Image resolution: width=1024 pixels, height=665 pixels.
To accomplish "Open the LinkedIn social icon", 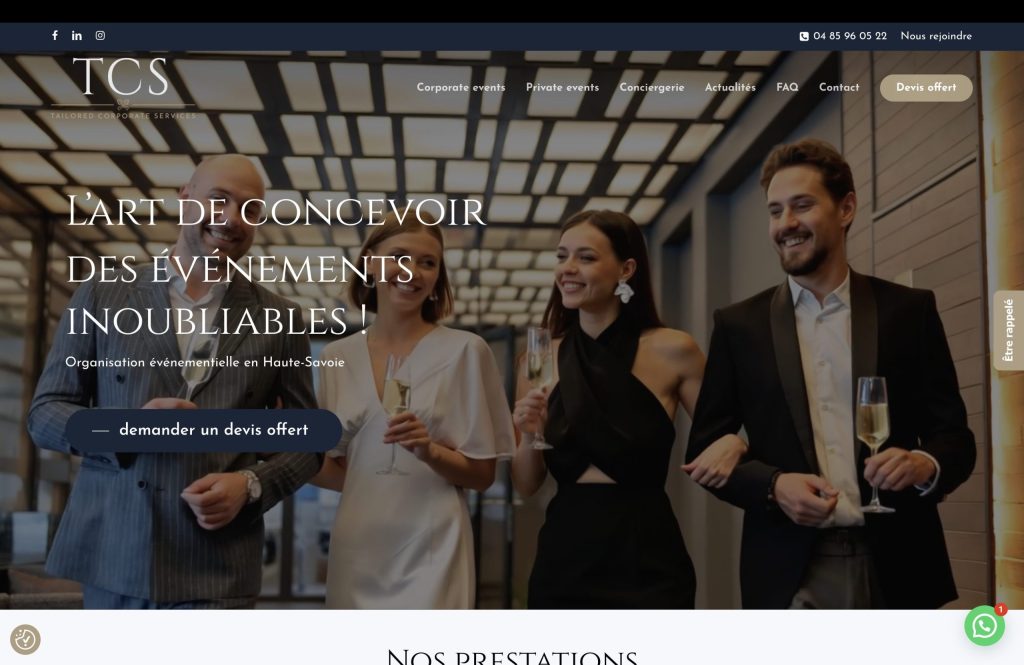I will click(x=77, y=35).
